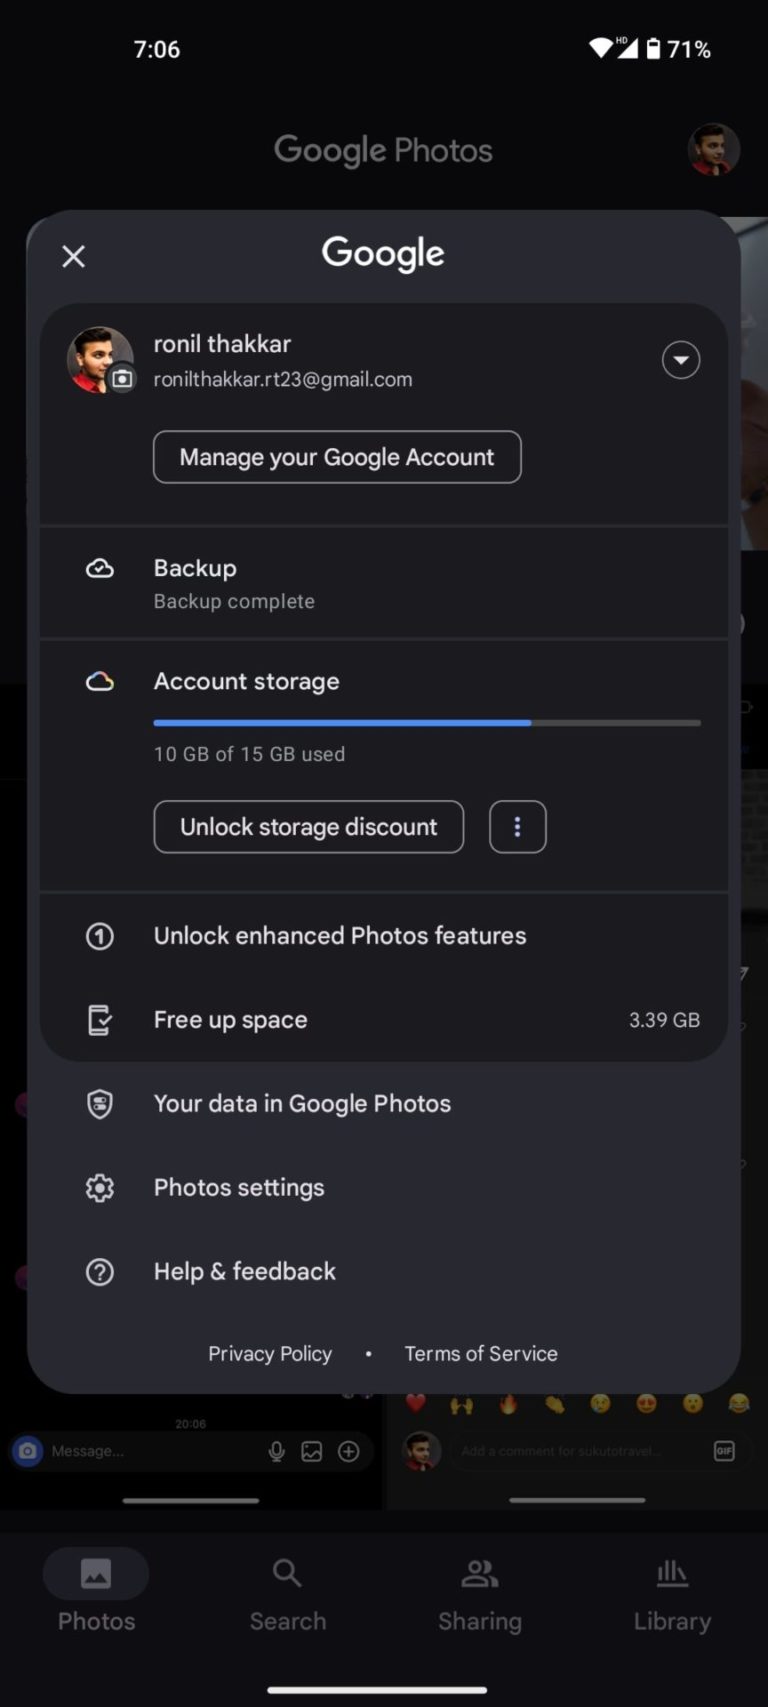Select the Free up space phone icon
This screenshot has width=768, height=1707.
click(100, 1019)
